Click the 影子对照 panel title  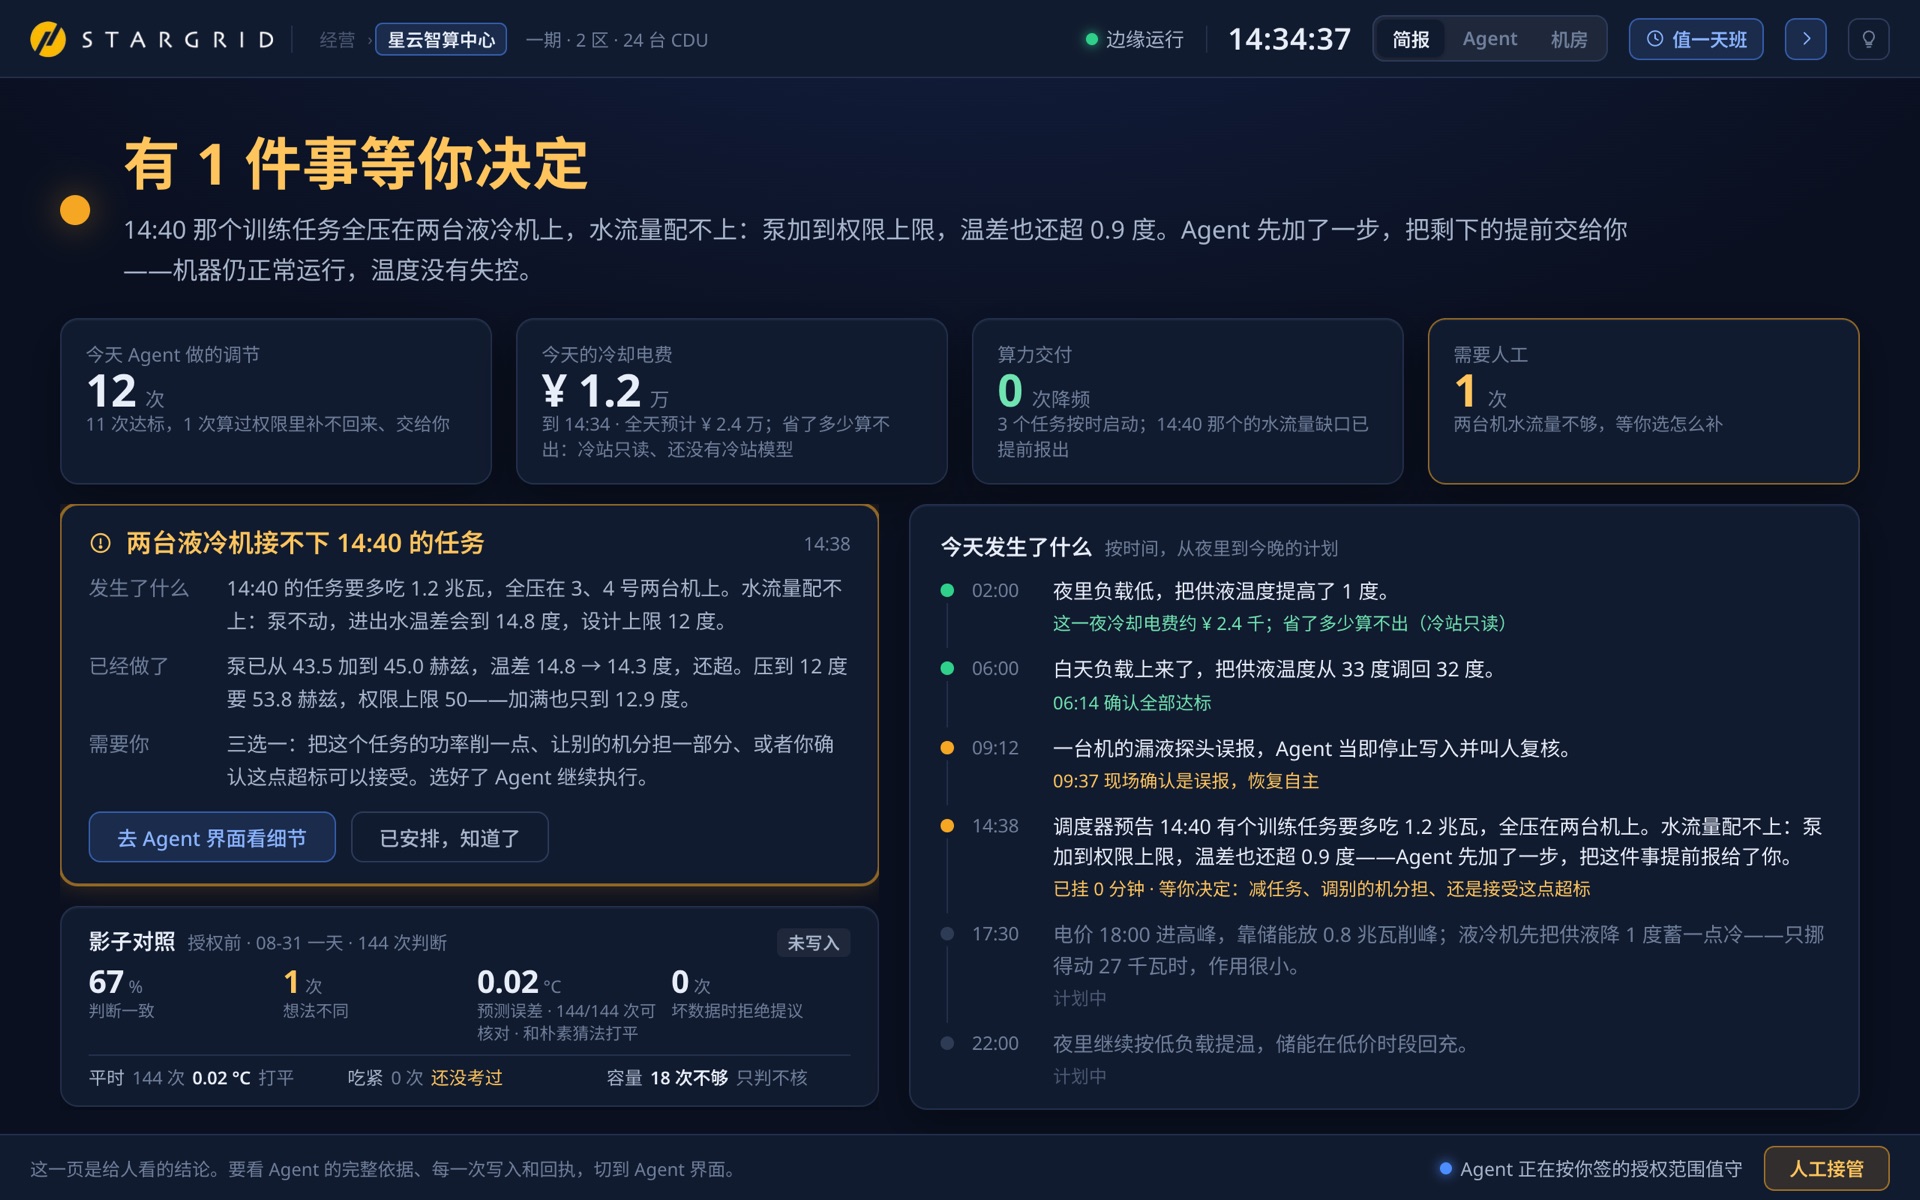(x=131, y=942)
